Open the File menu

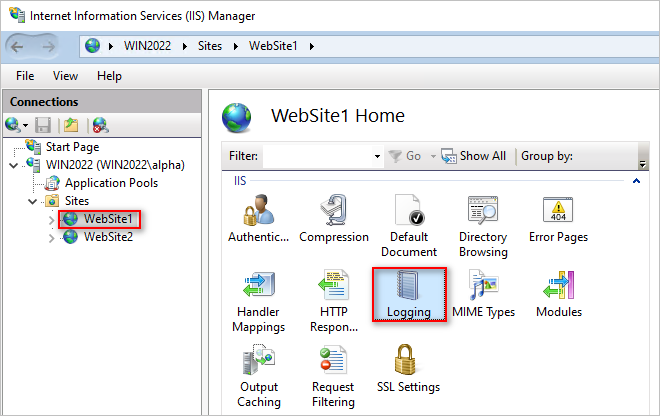(x=25, y=76)
